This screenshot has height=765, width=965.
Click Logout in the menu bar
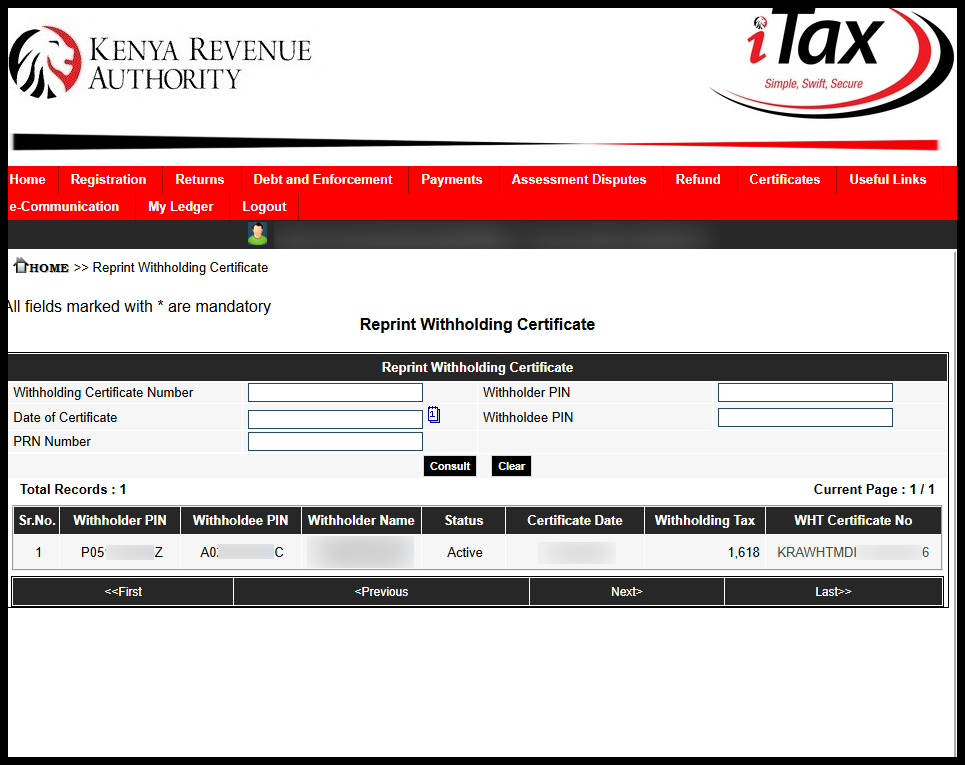(264, 206)
